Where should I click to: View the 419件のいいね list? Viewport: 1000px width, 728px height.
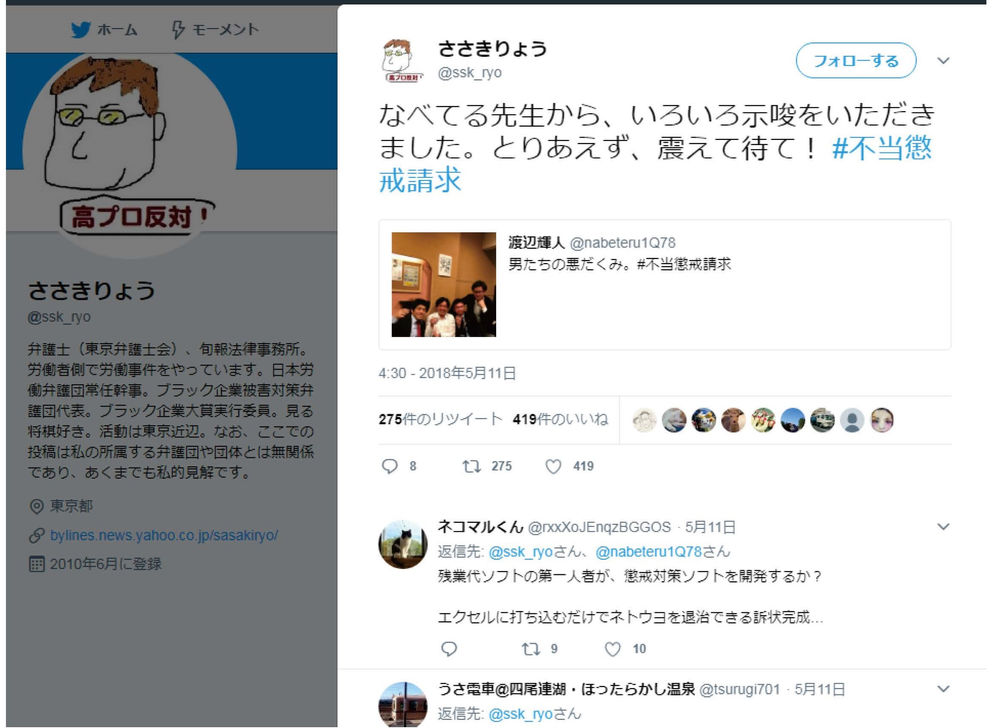point(561,419)
